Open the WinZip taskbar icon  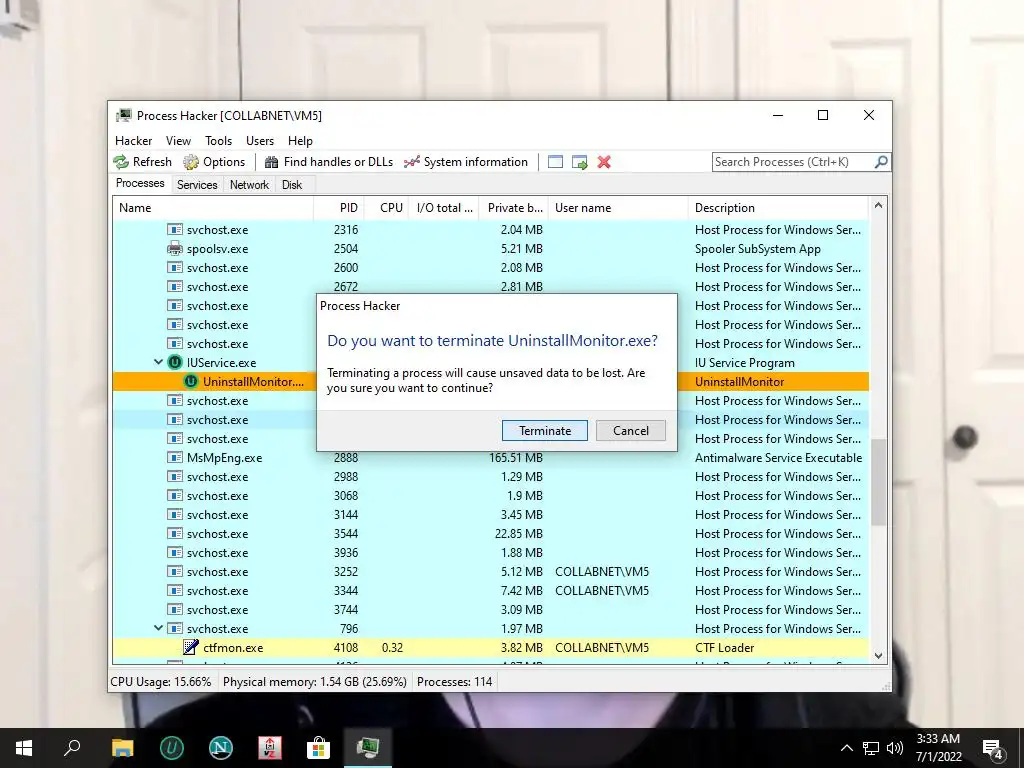click(270, 748)
